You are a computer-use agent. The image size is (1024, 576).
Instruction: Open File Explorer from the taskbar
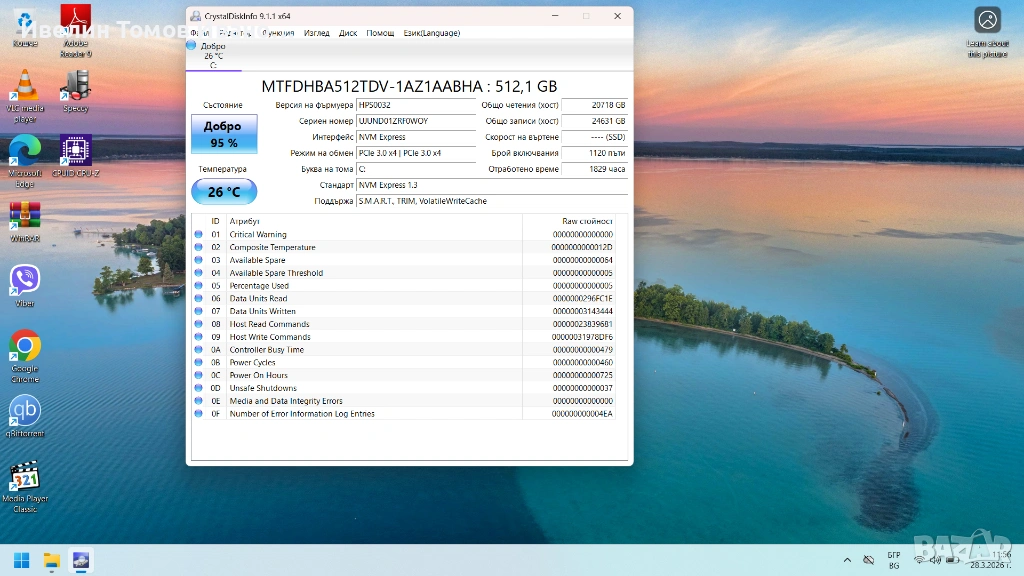51,559
